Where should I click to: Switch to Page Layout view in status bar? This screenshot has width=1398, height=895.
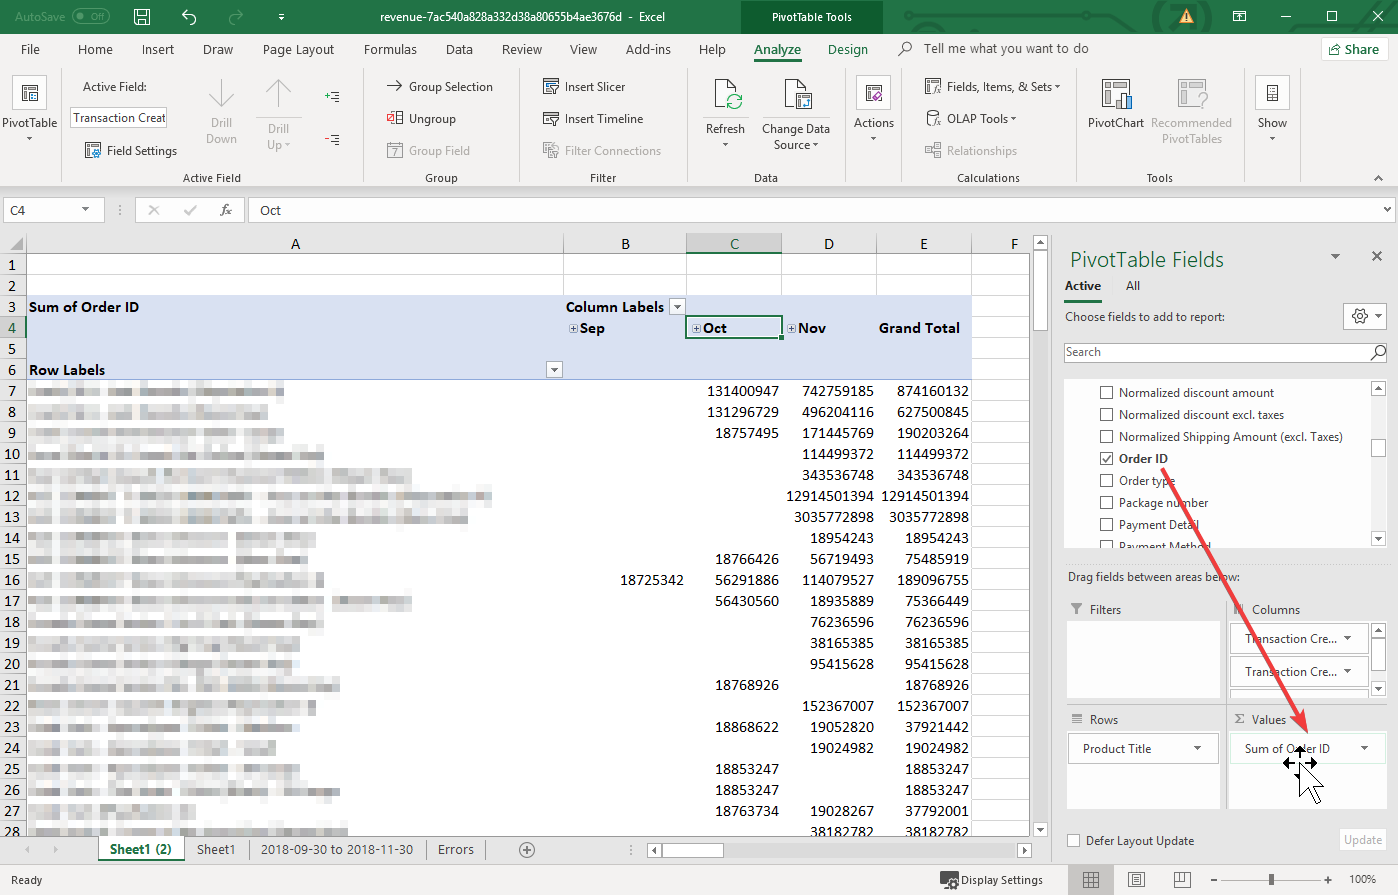(1136, 880)
